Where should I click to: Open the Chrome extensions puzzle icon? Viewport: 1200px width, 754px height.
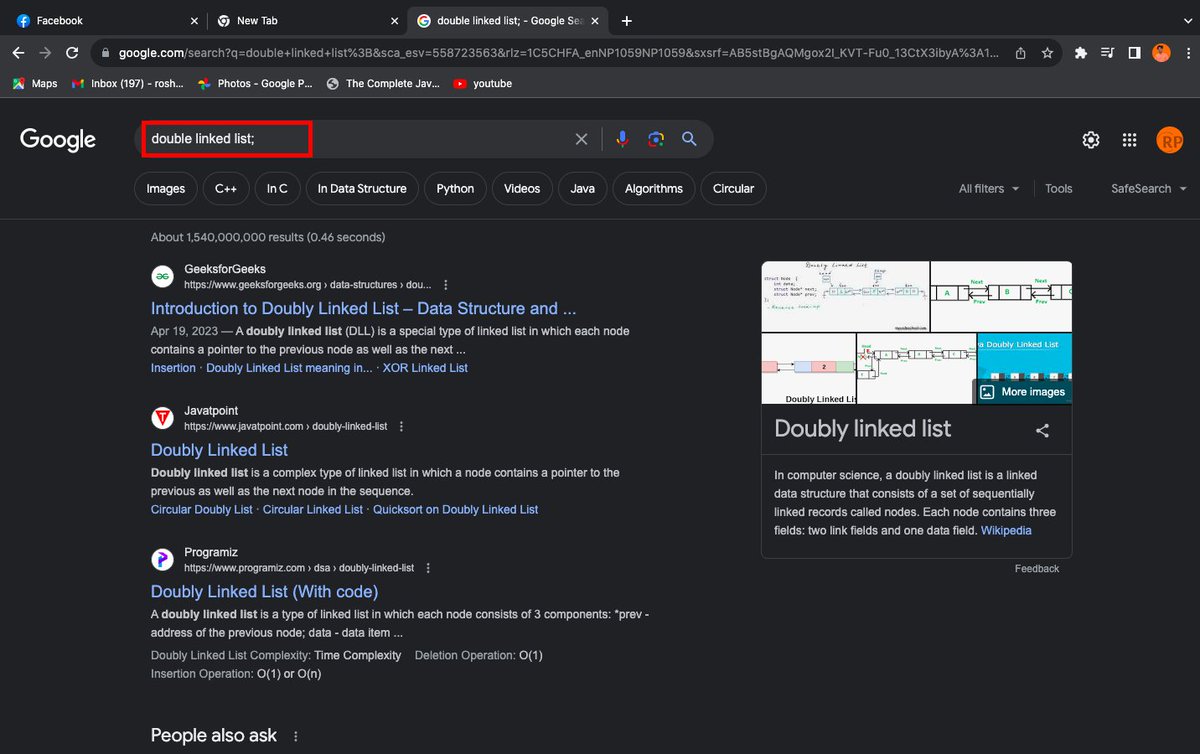point(1081,53)
